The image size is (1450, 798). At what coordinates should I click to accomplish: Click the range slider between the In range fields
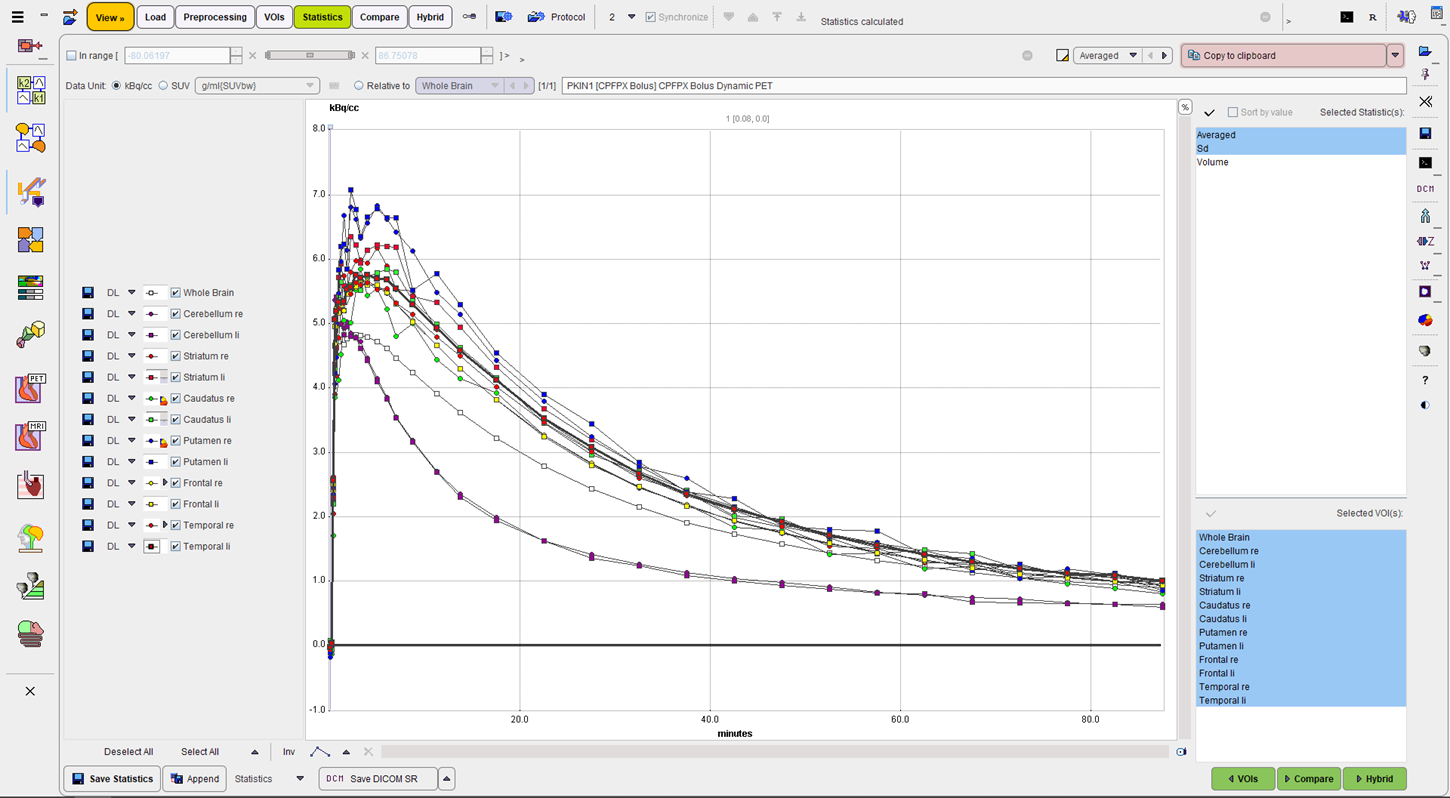[x=309, y=56]
